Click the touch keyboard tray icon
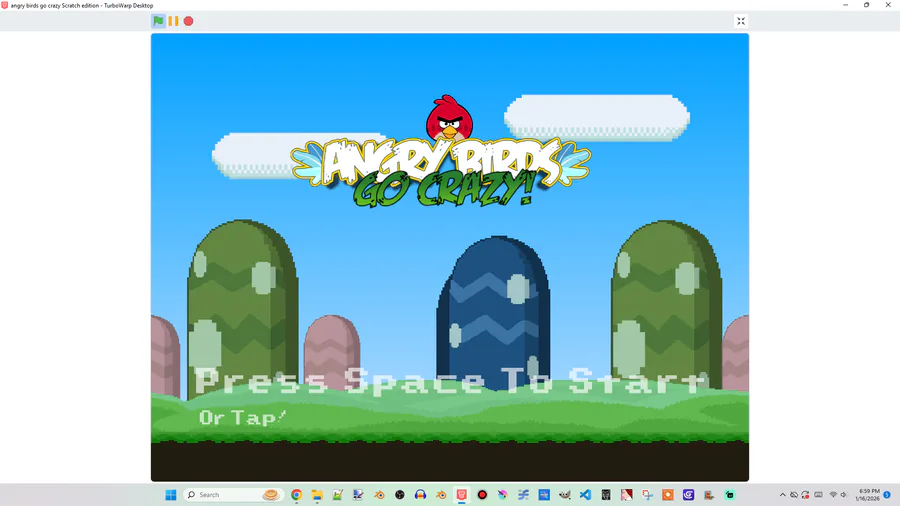Viewport: 900px width, 506px height. [x=818, y=495]
